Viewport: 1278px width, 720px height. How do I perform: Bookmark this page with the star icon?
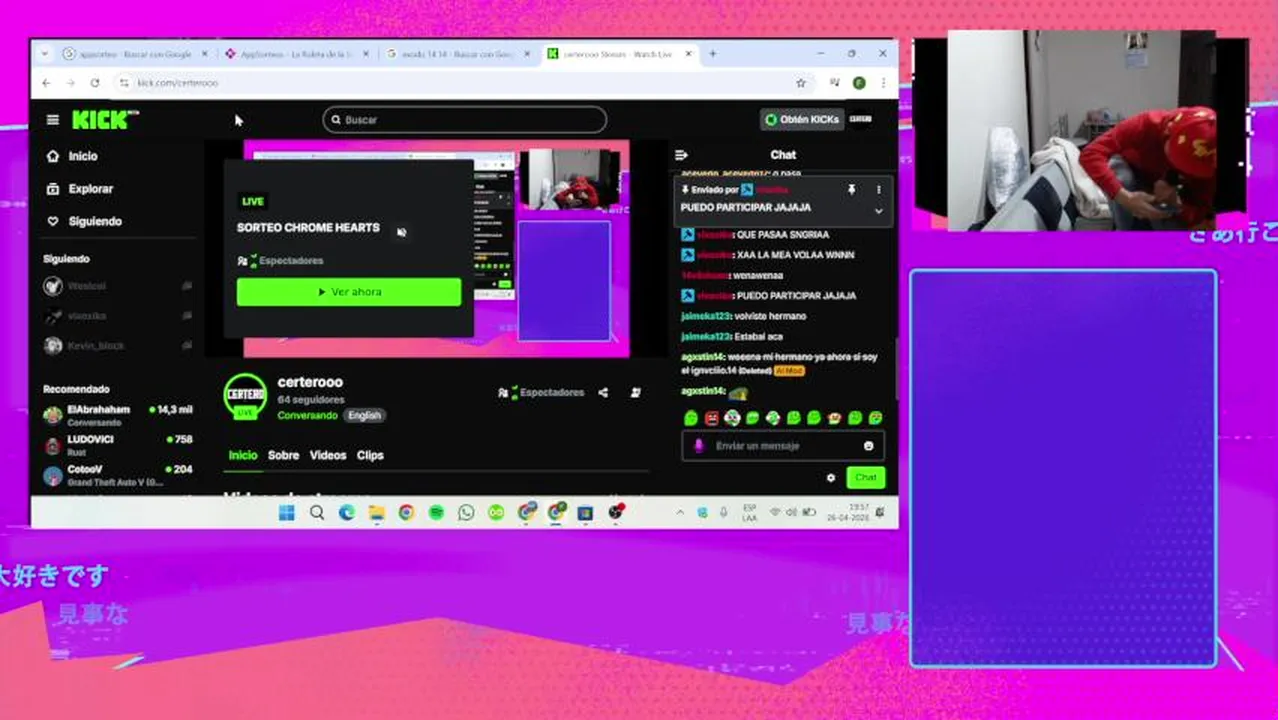(x=800, y=83)
